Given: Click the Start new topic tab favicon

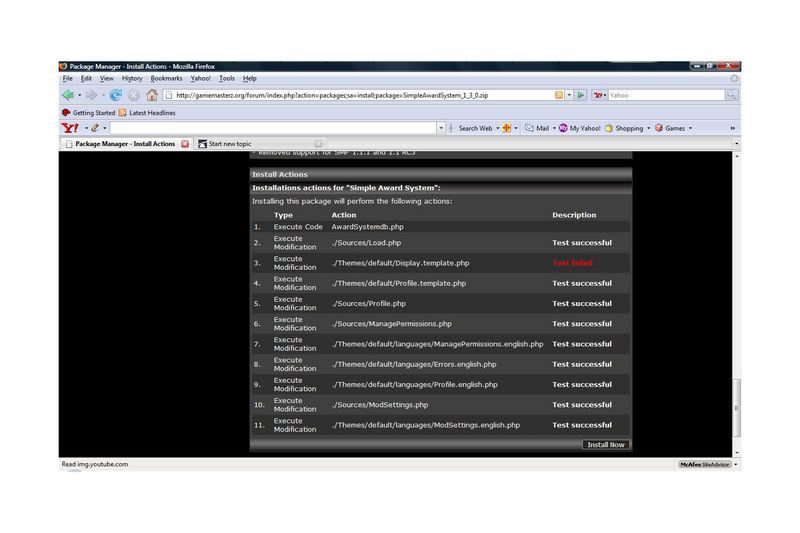Looking at the screenshot, I should point(203,144).
